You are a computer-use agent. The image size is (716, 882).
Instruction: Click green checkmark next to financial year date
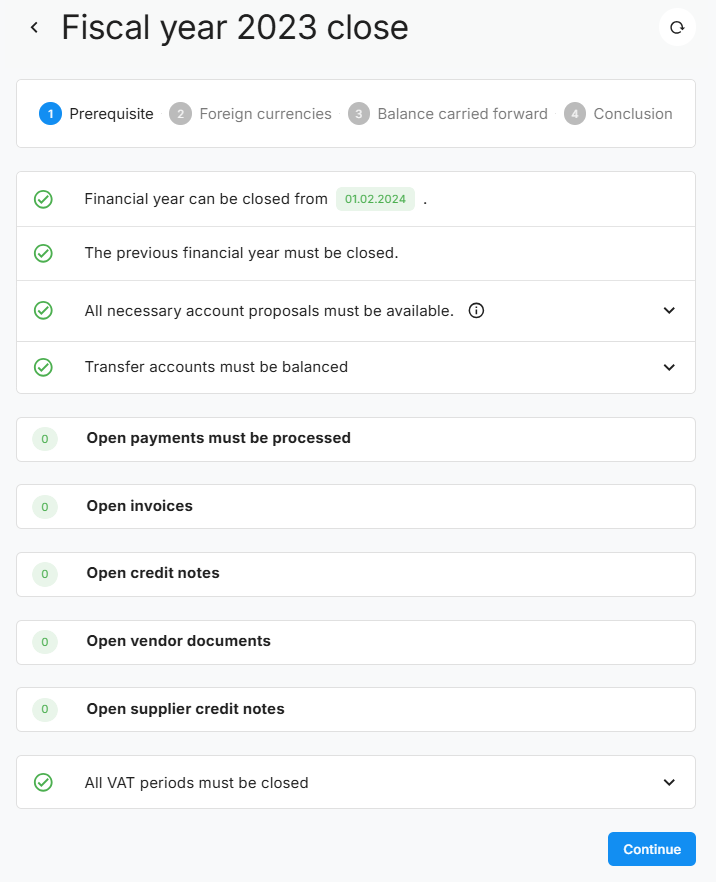coord(43,199)
